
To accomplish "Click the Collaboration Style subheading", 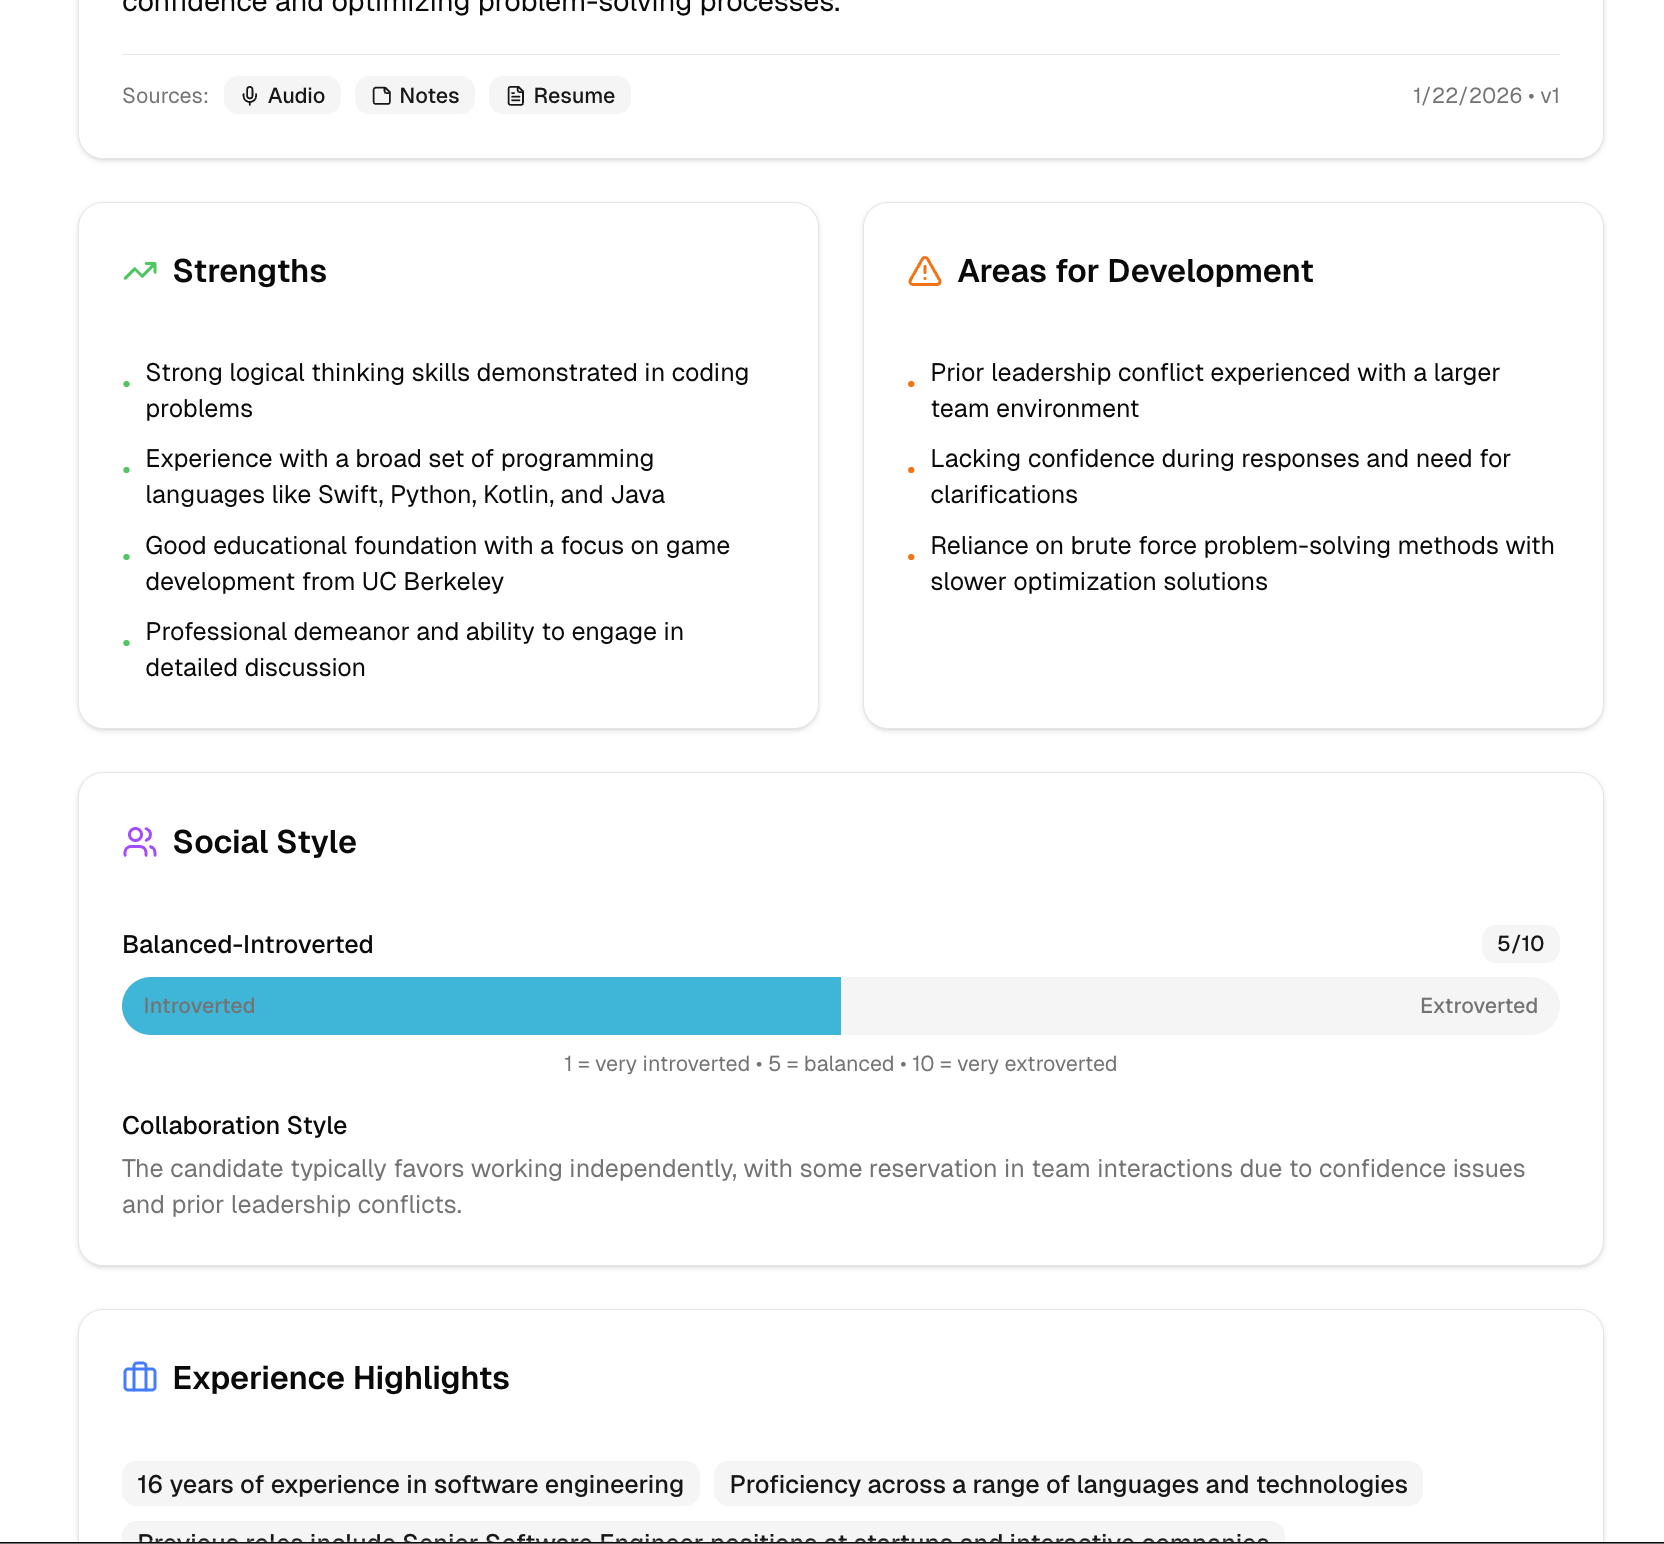I will [234, 1126].
